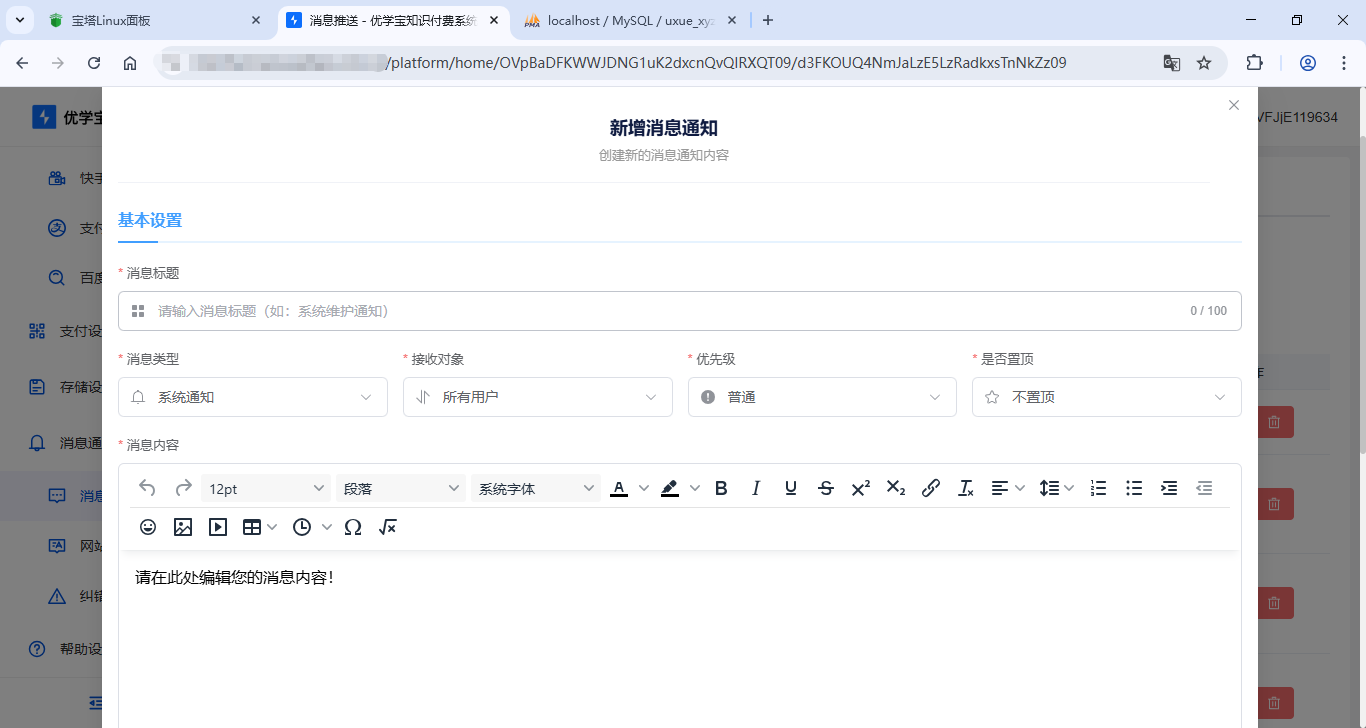Insert a link using the chain icon
The height and width of the screenshot is (728, 1366).
click(931, 488)
